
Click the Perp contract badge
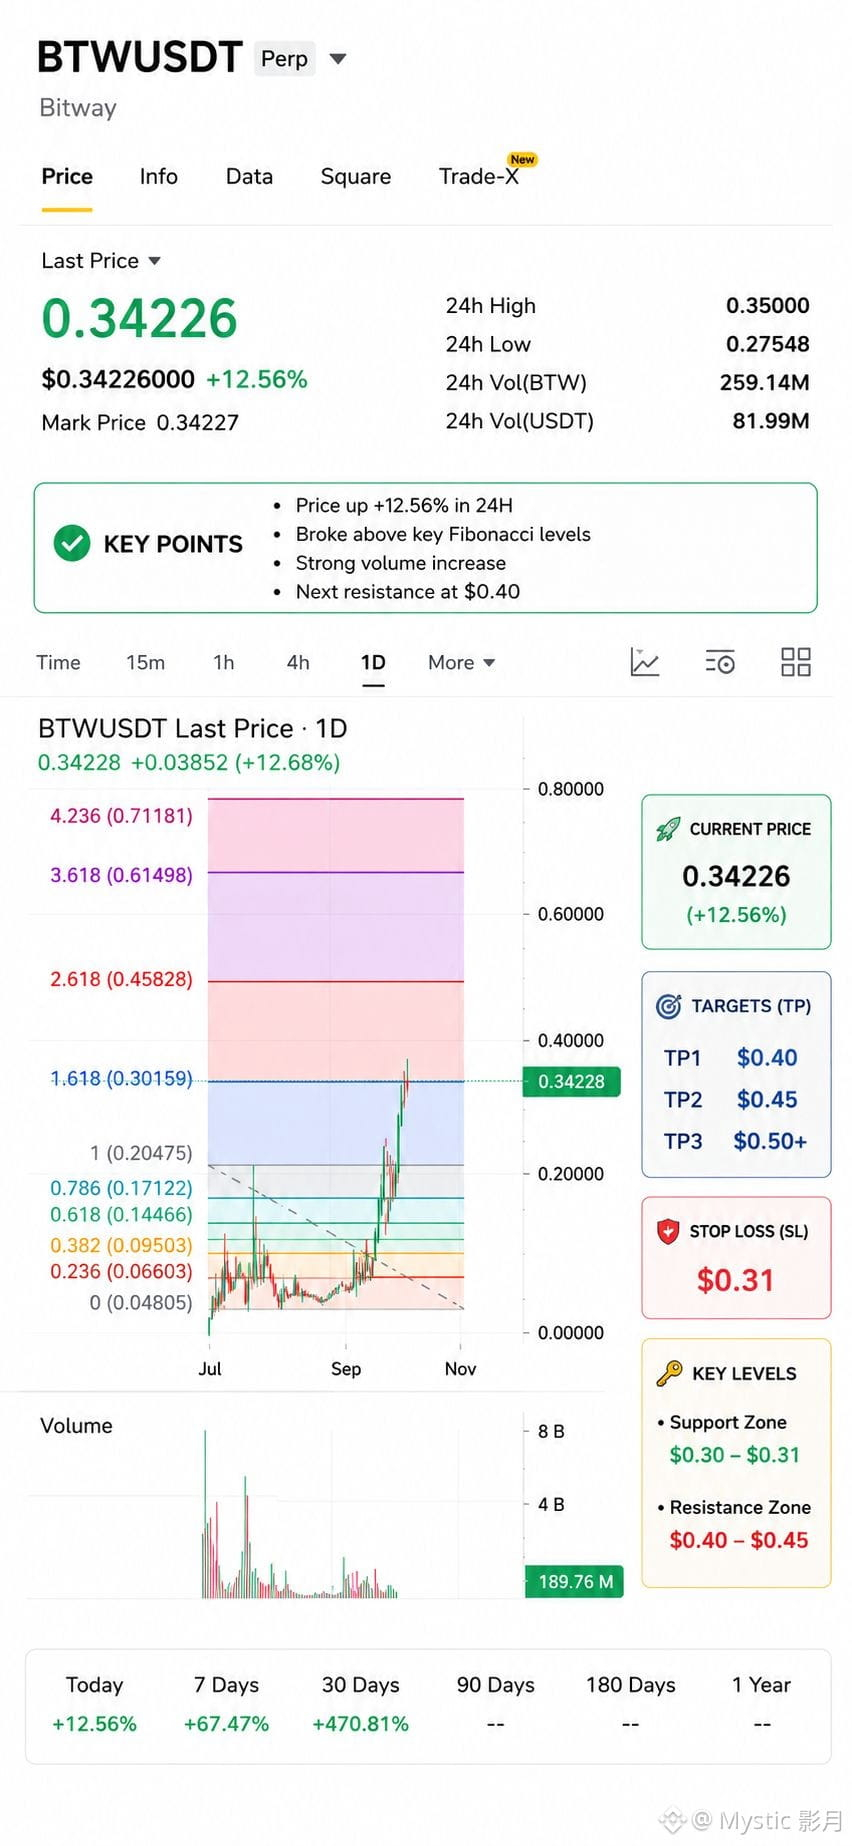(285, 59)
